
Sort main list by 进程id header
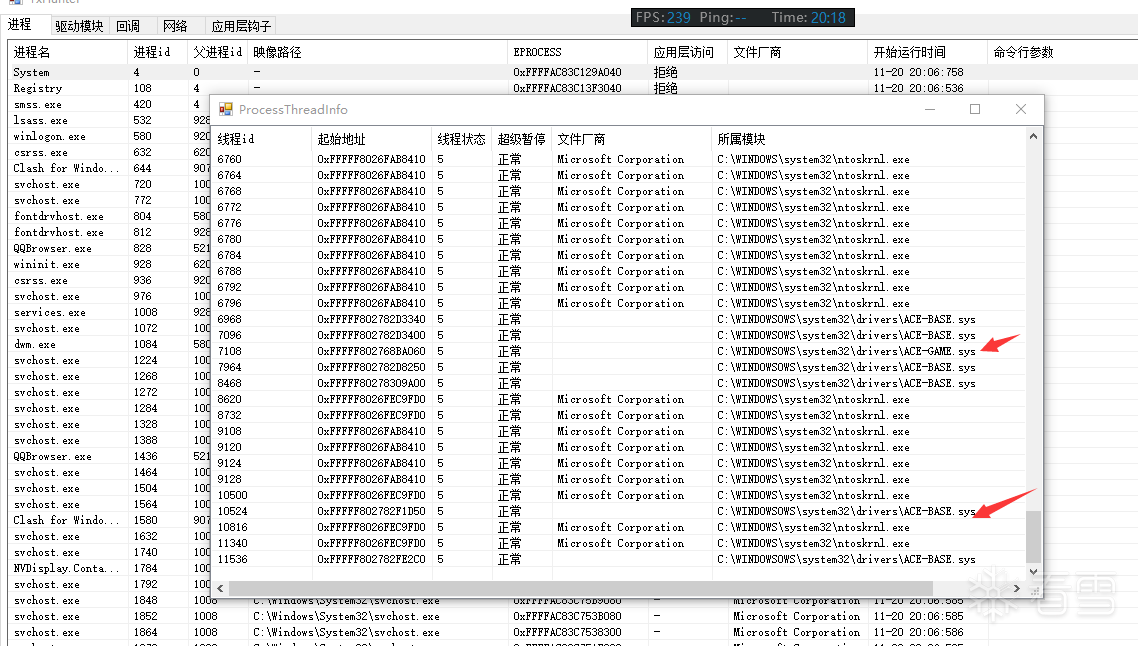click(x=157, y=52)
